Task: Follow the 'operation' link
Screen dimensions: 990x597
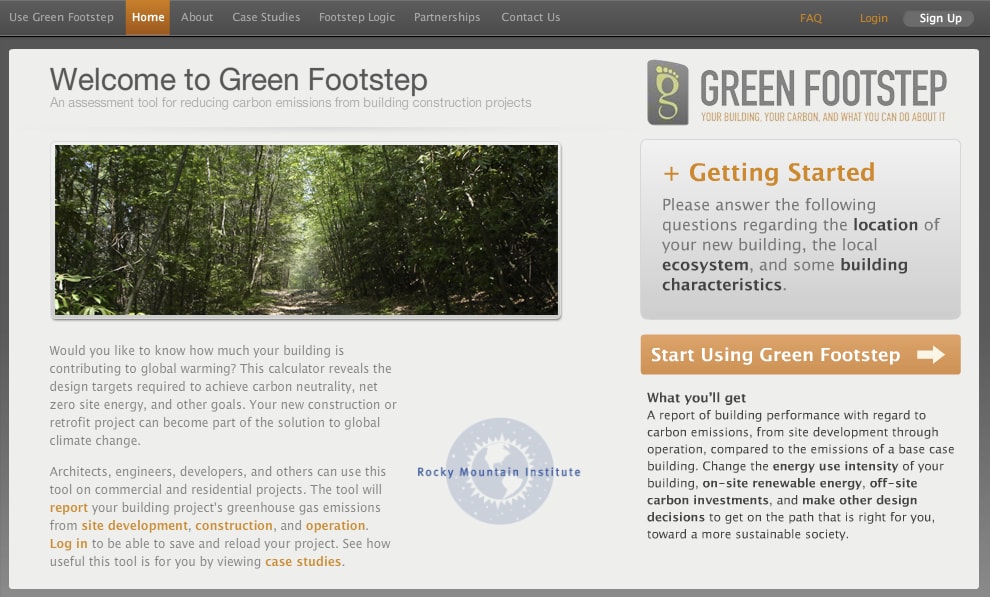Action: (335, 525)
